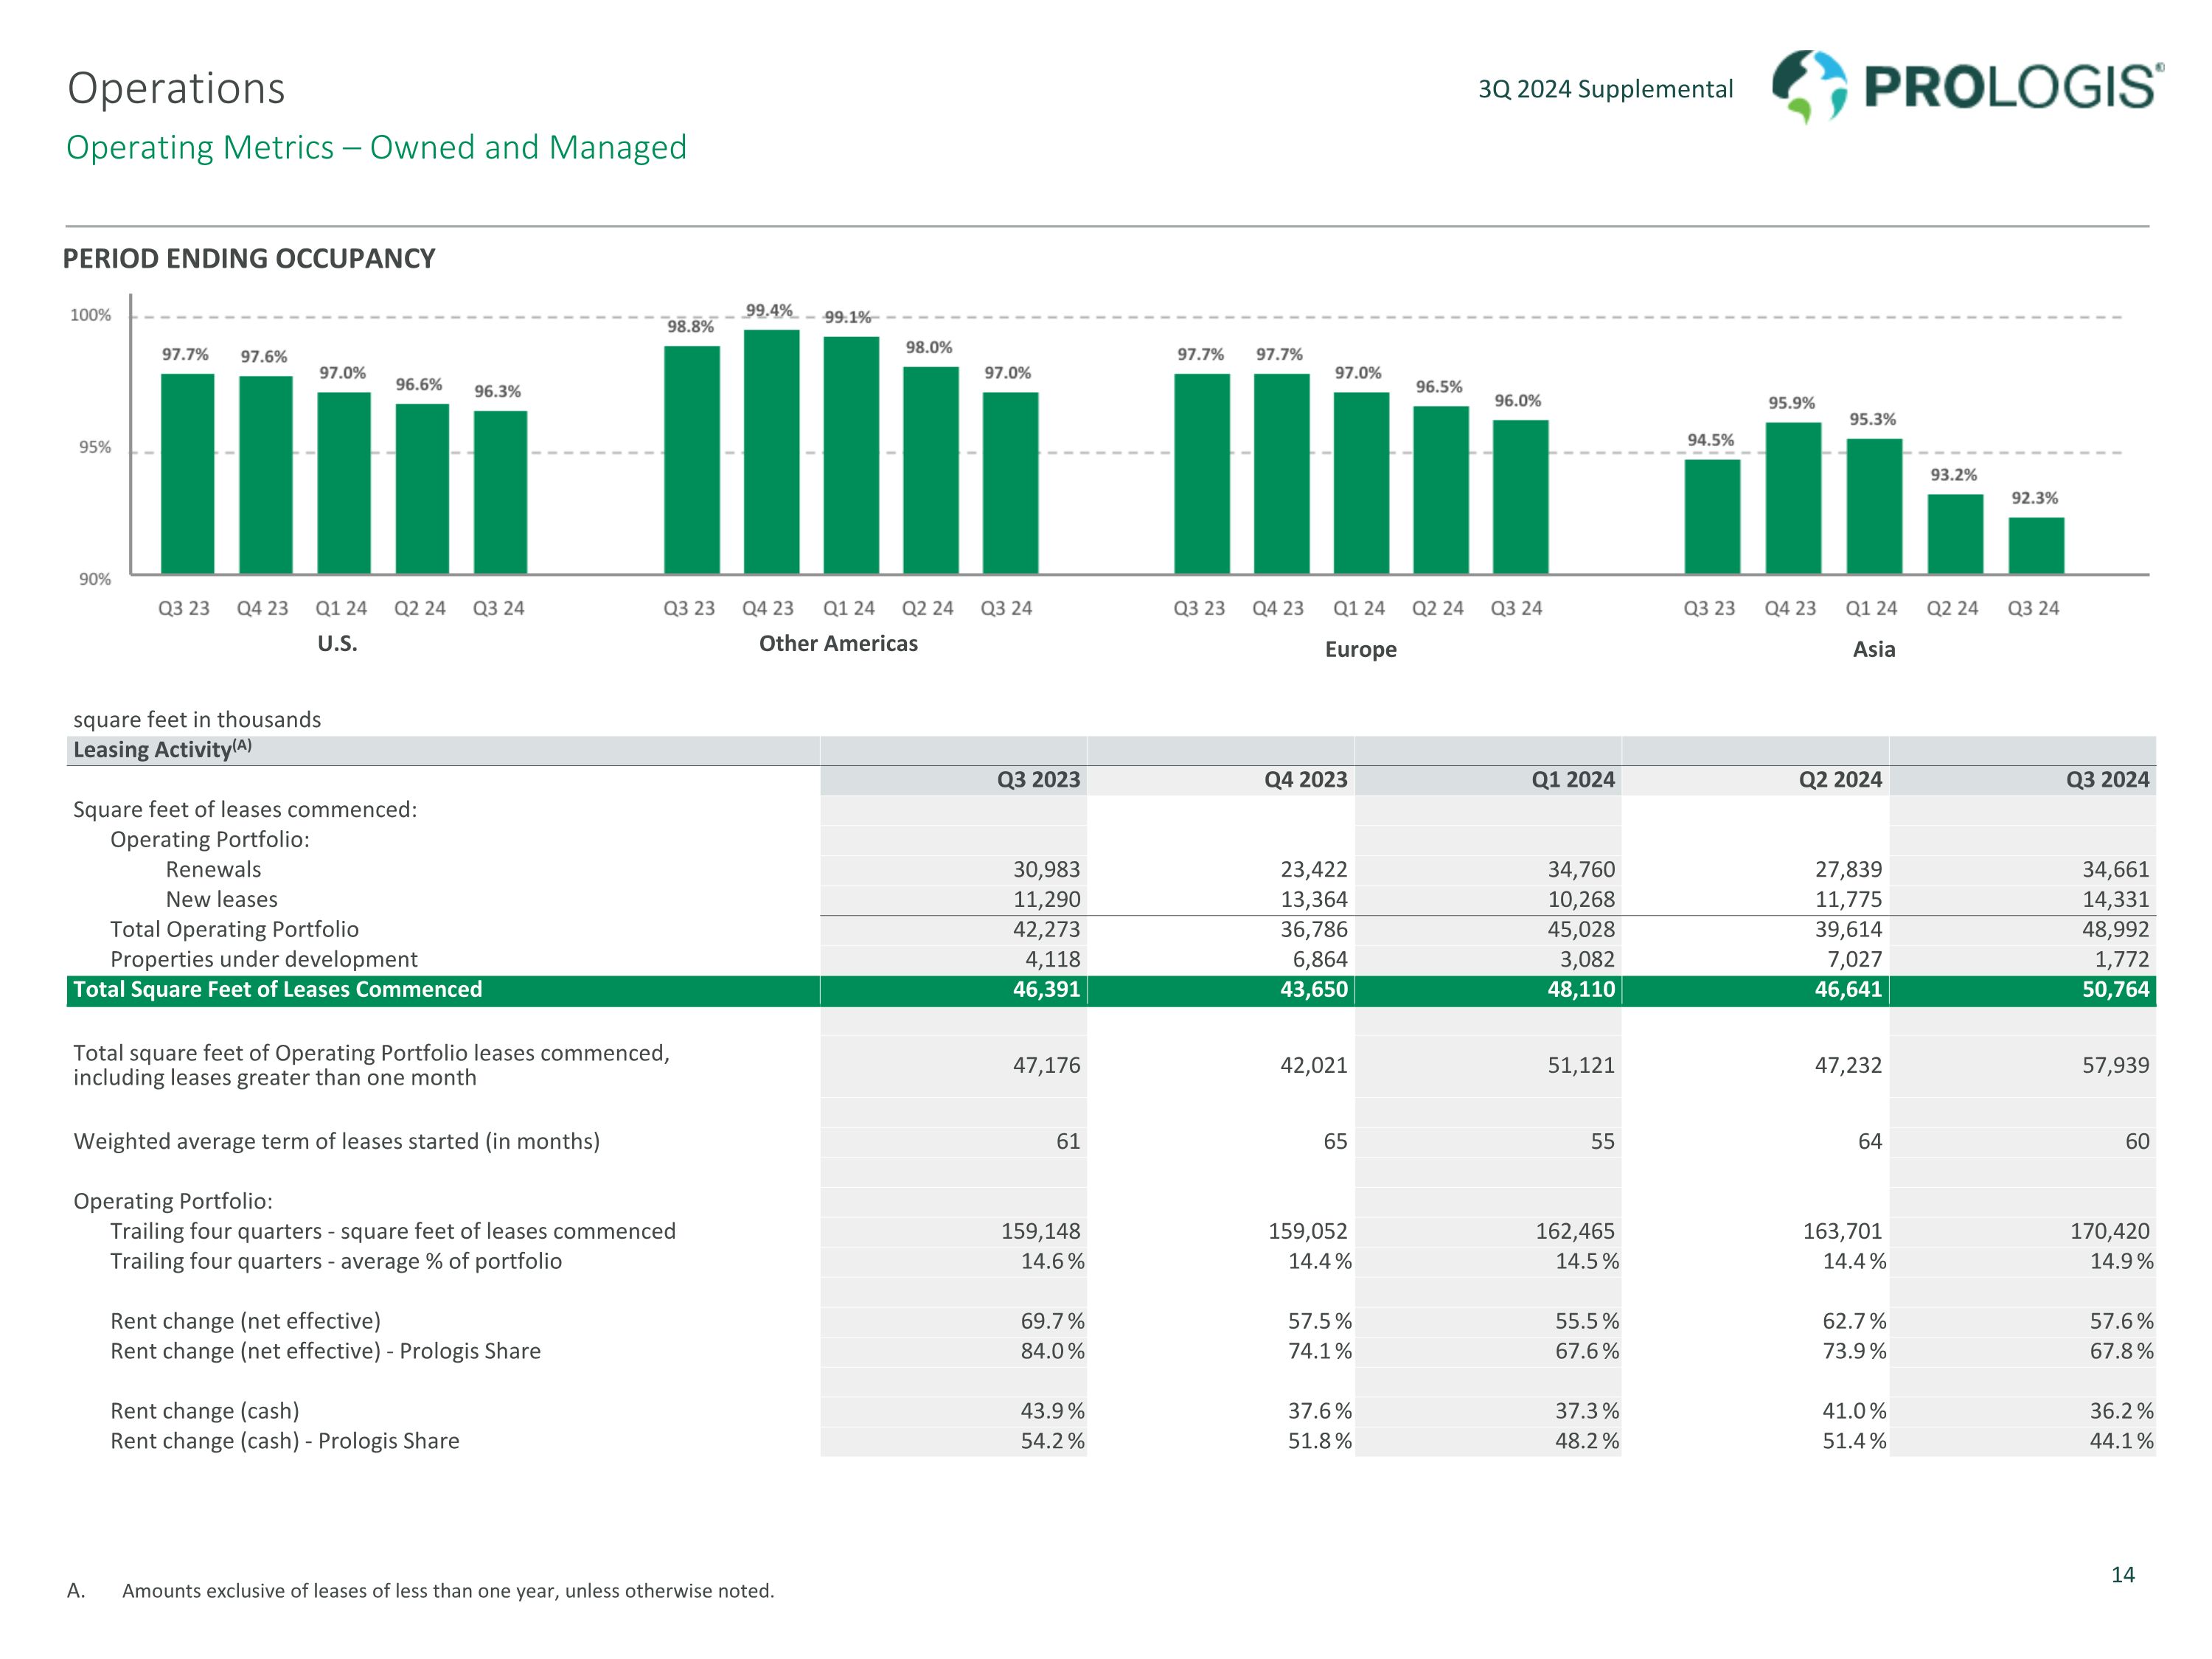2212x1659 pixels.
Task: Click the 3Q 2024 Supplemental header text
Action: click(1605, 89)
